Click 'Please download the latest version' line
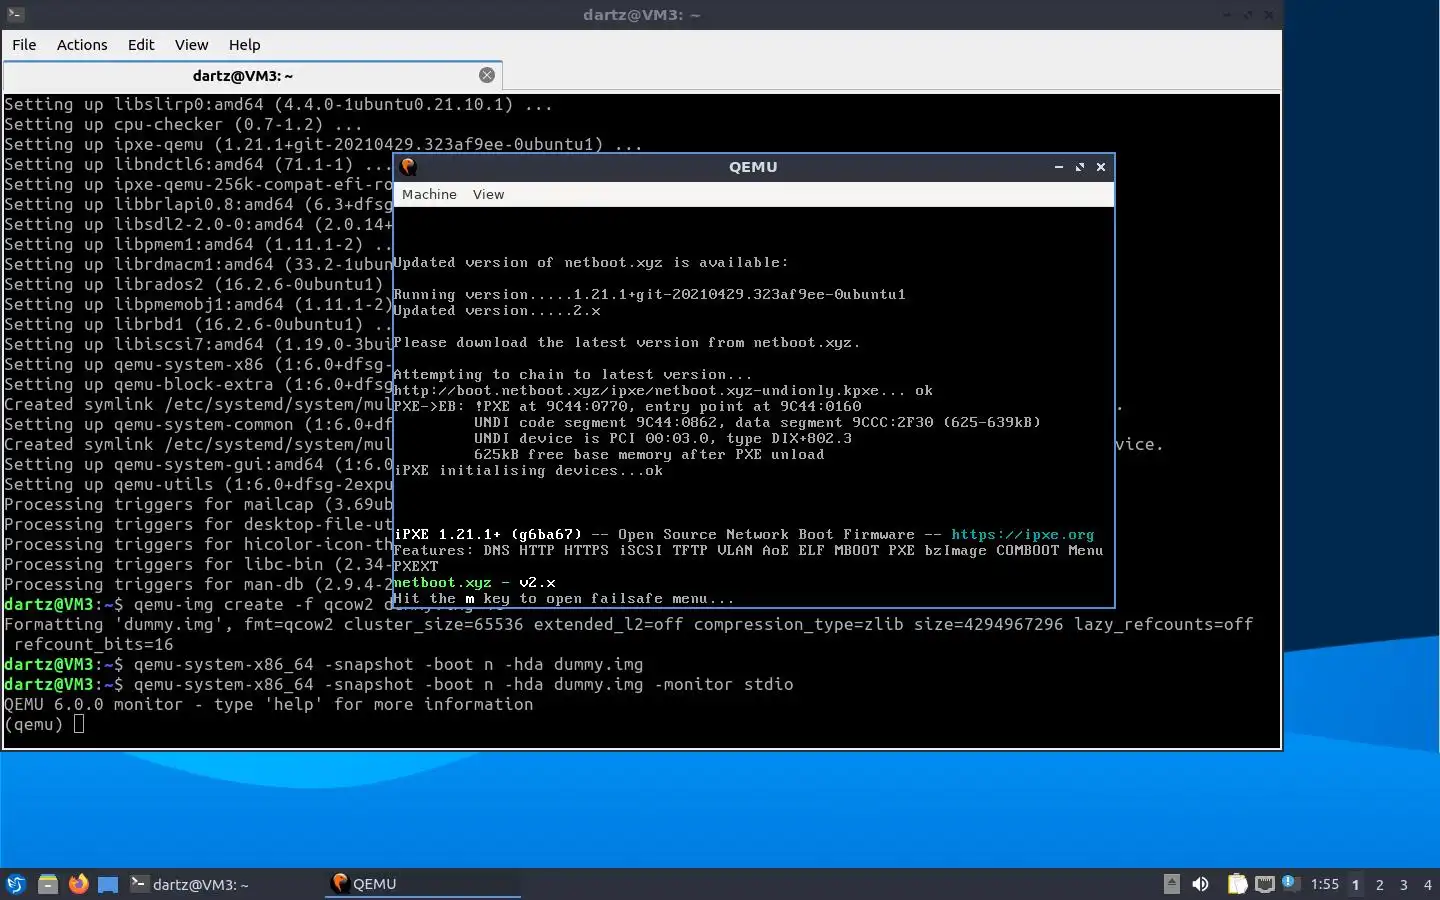Image resolution: width=1440 pixels, height=900 pixels. click(x=626, y=343)
